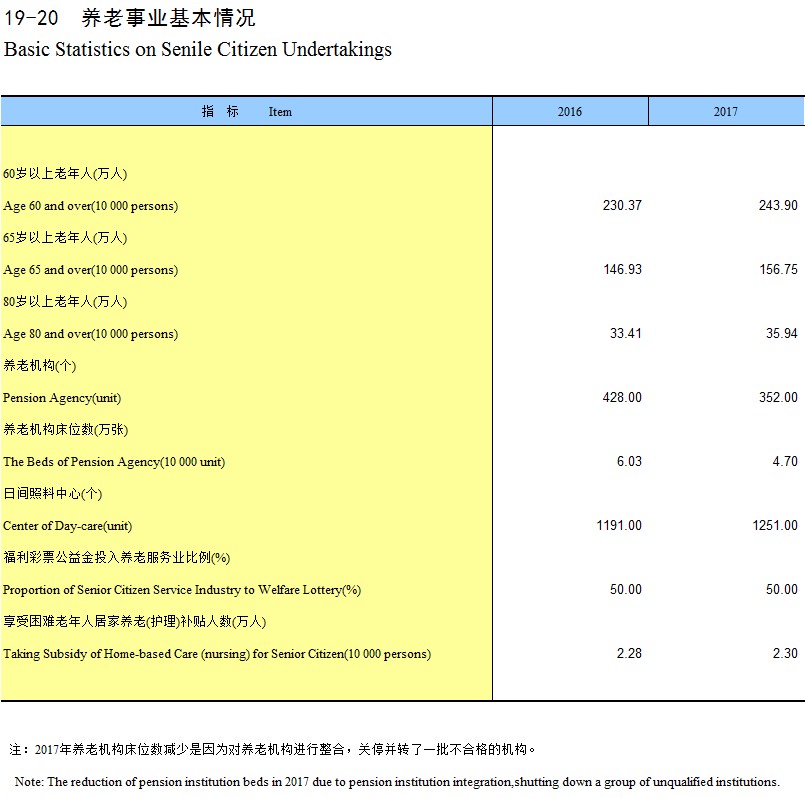Select the 243.90 value in the 2017 column

point(778,206)
